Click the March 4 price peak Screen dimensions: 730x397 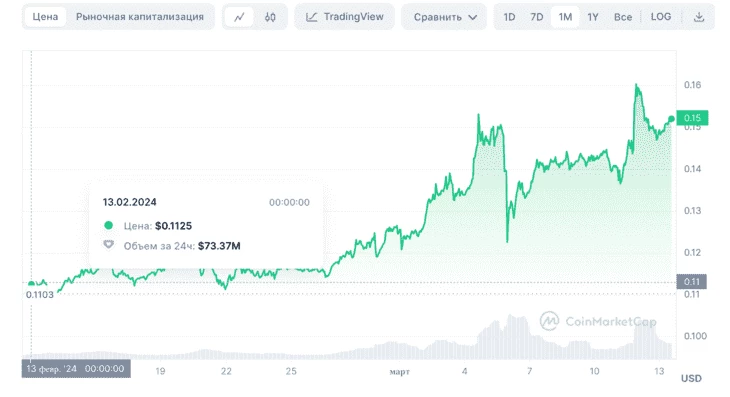(x=478, y=114)
